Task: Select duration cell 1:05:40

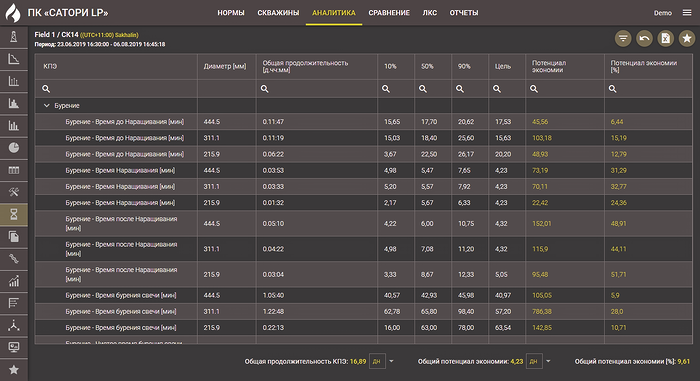Action: [x=273, y=295]
